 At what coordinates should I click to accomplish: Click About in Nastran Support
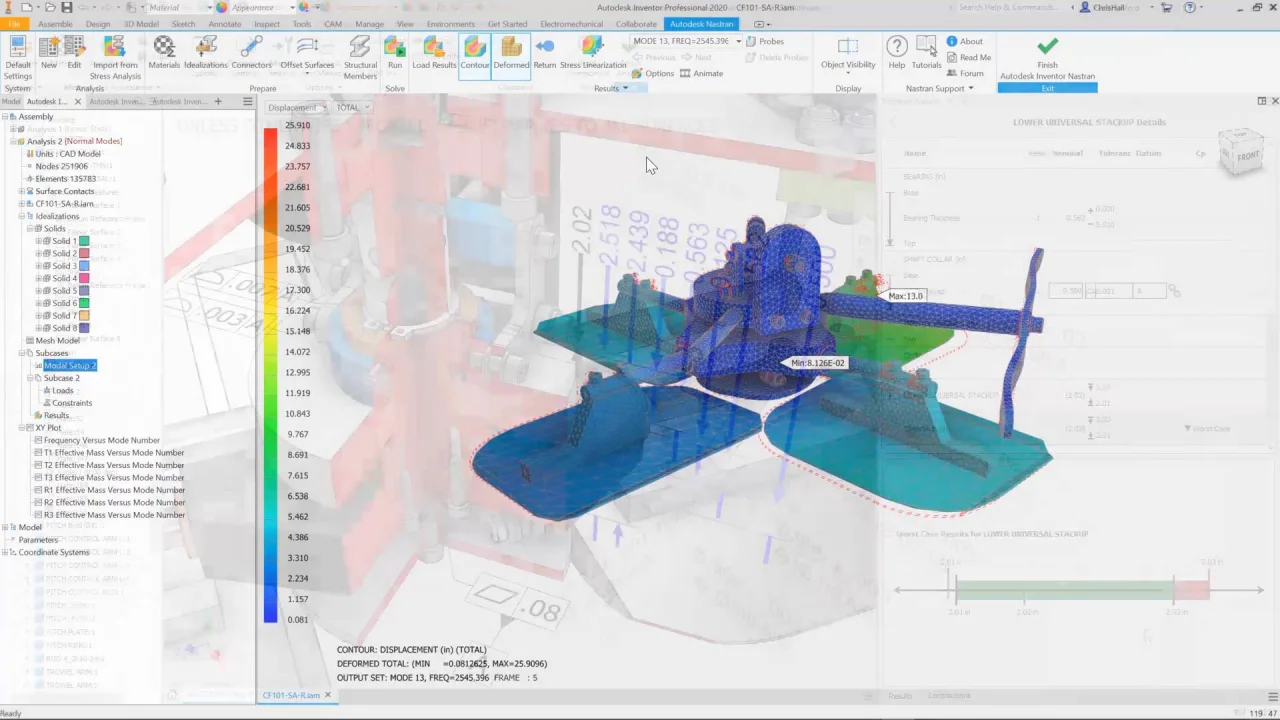tap(965, 42)
